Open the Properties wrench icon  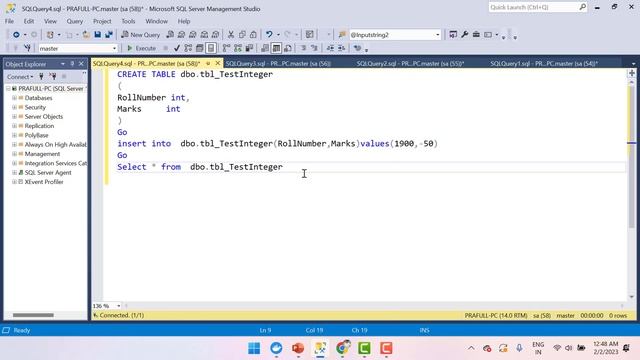pyautogui.click(x=464, y=35)
